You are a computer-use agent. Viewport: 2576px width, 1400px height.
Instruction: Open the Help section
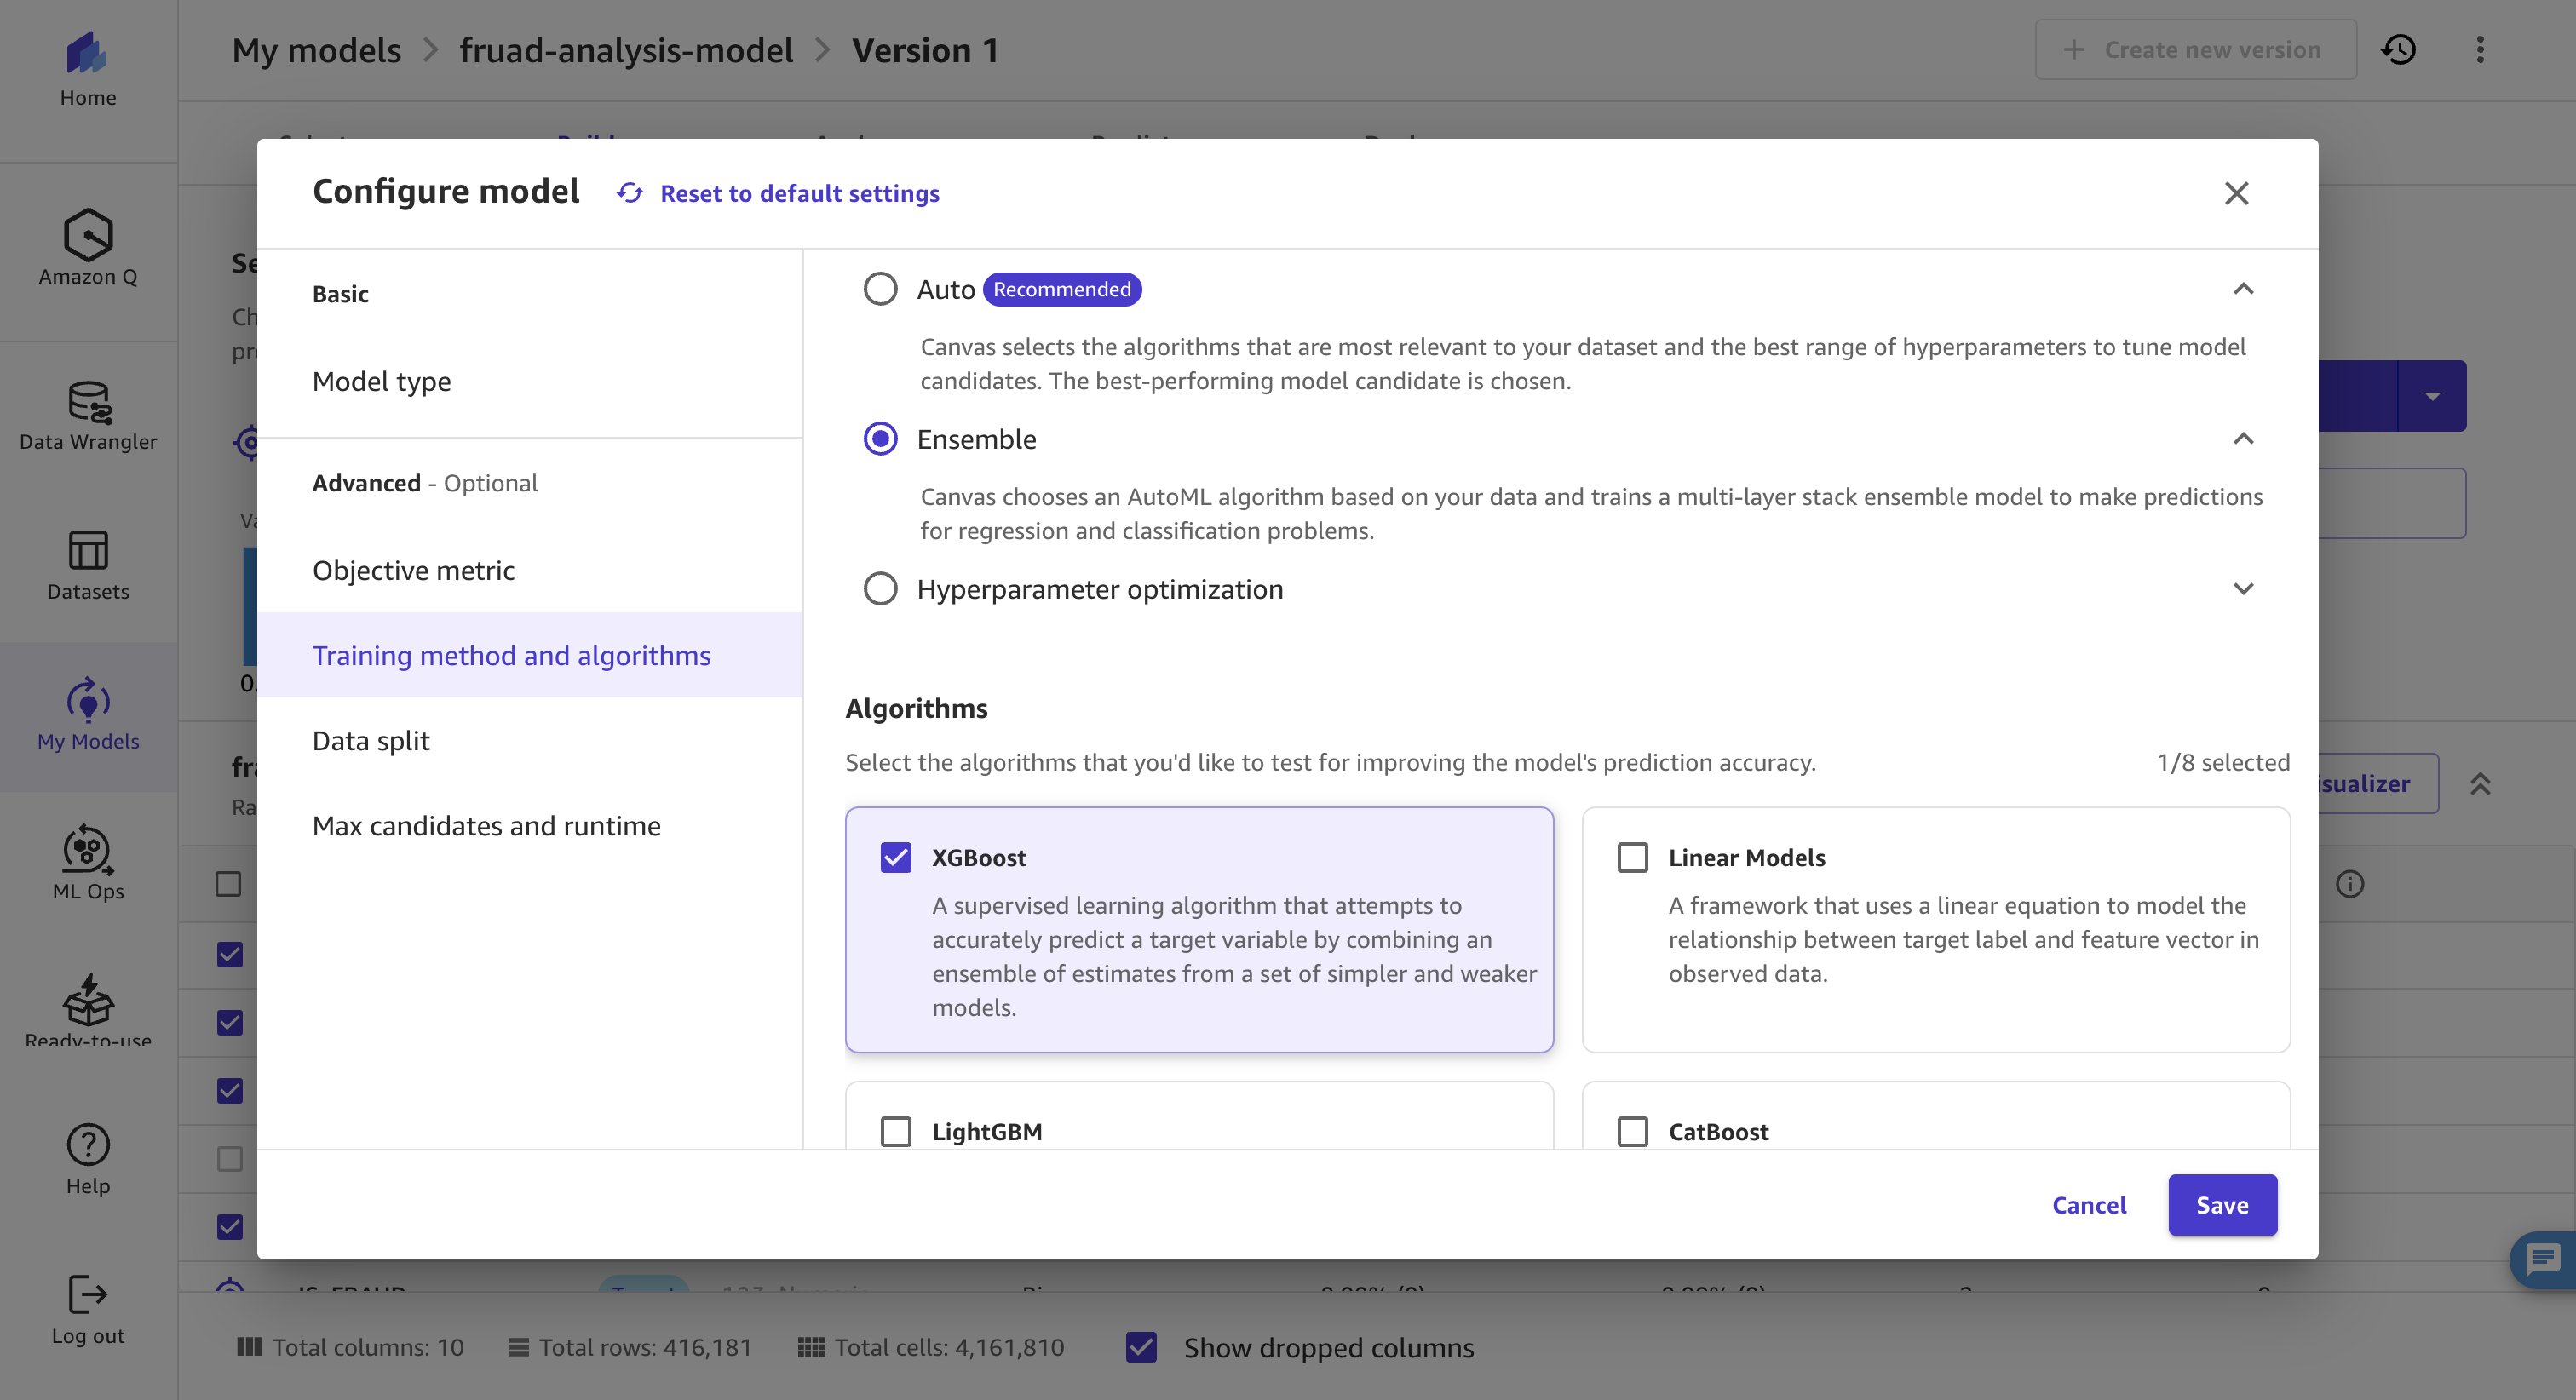click(x=88, y=1160)
